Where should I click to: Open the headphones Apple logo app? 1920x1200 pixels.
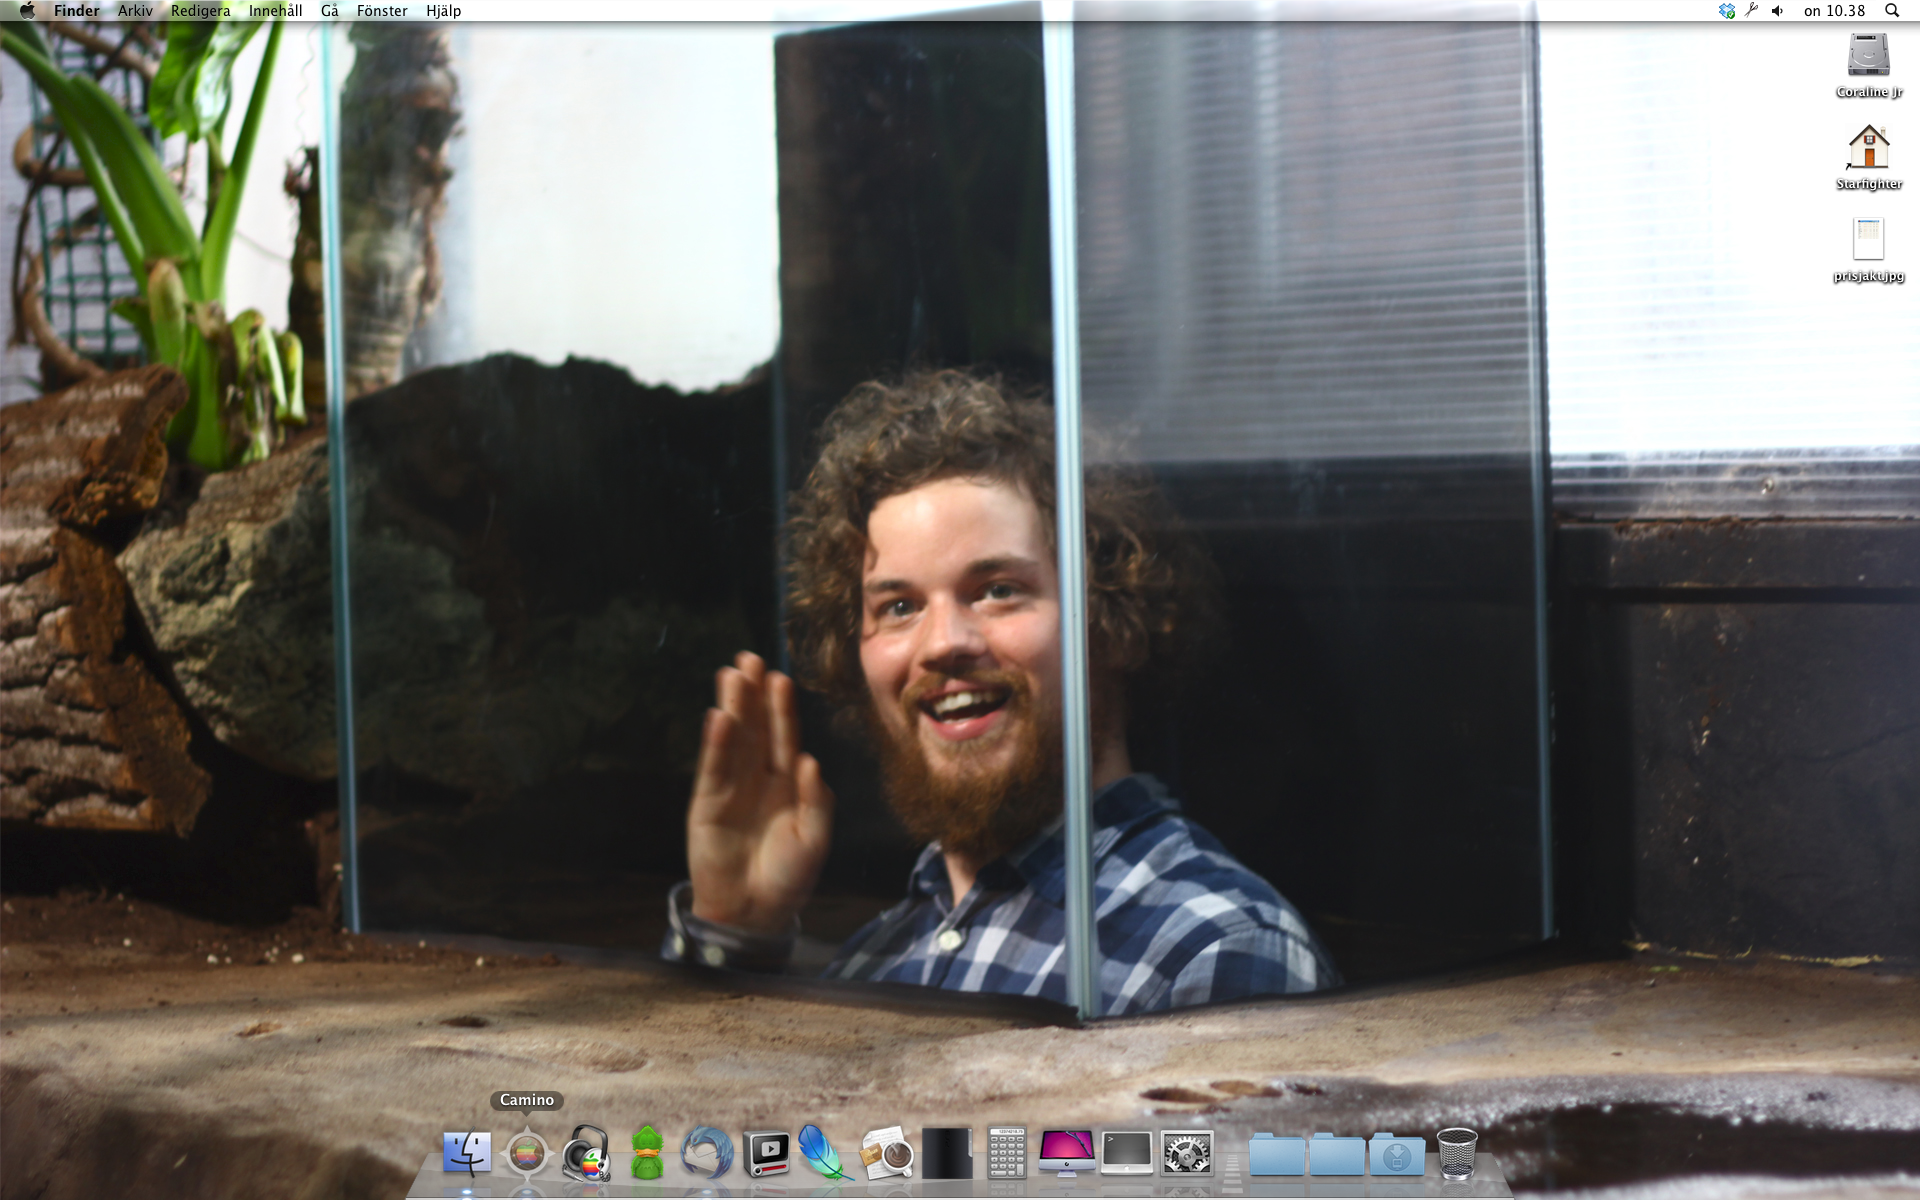tap(586, 1154)
